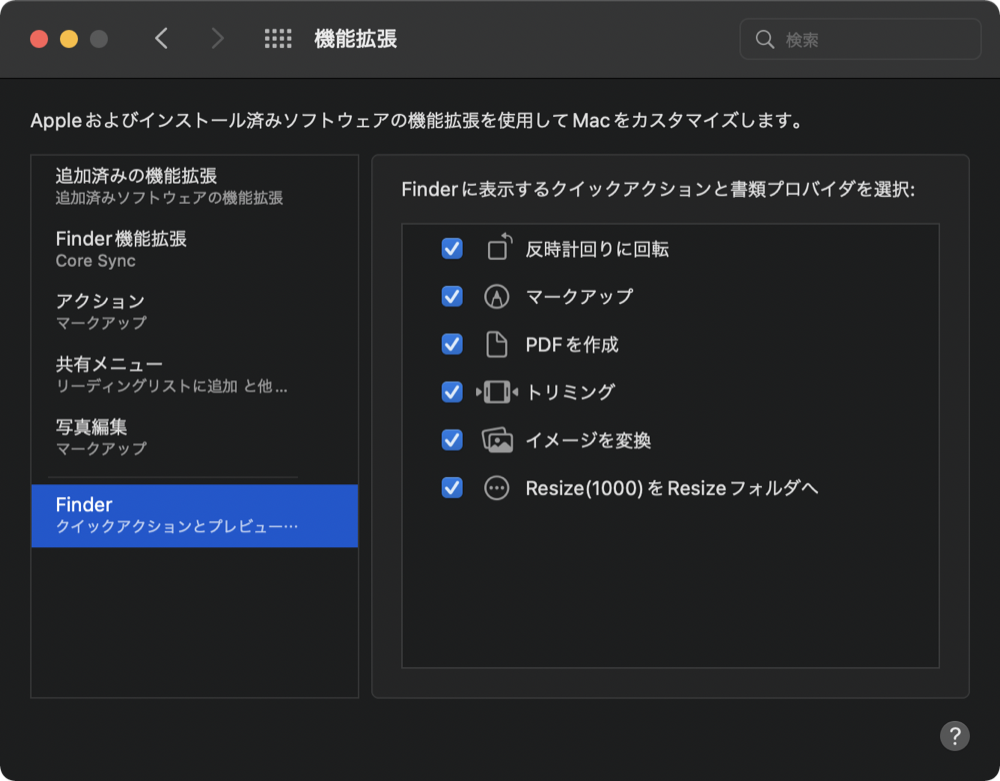This screenshot has height=781, width=1000.
Task: Click the back navigation chevron
Action: click(163, 39)
